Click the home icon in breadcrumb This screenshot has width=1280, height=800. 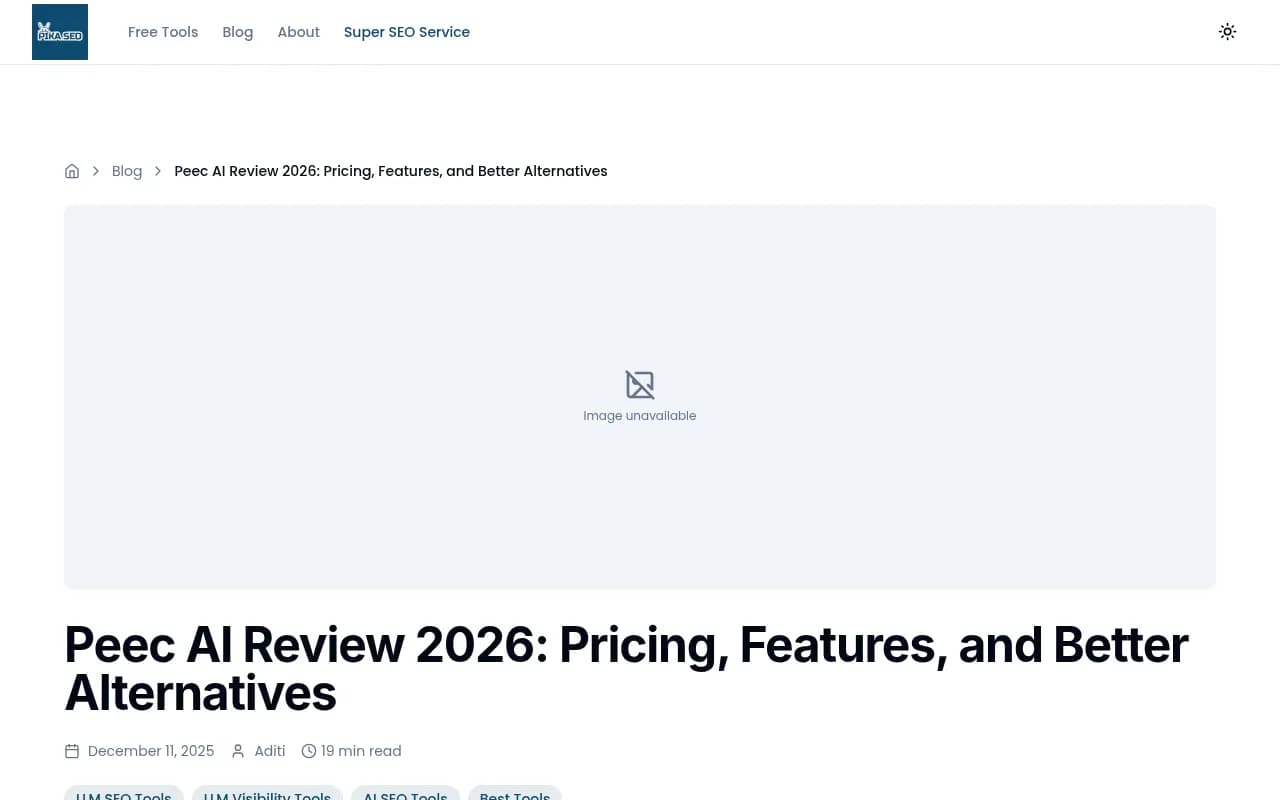(72, 171)
